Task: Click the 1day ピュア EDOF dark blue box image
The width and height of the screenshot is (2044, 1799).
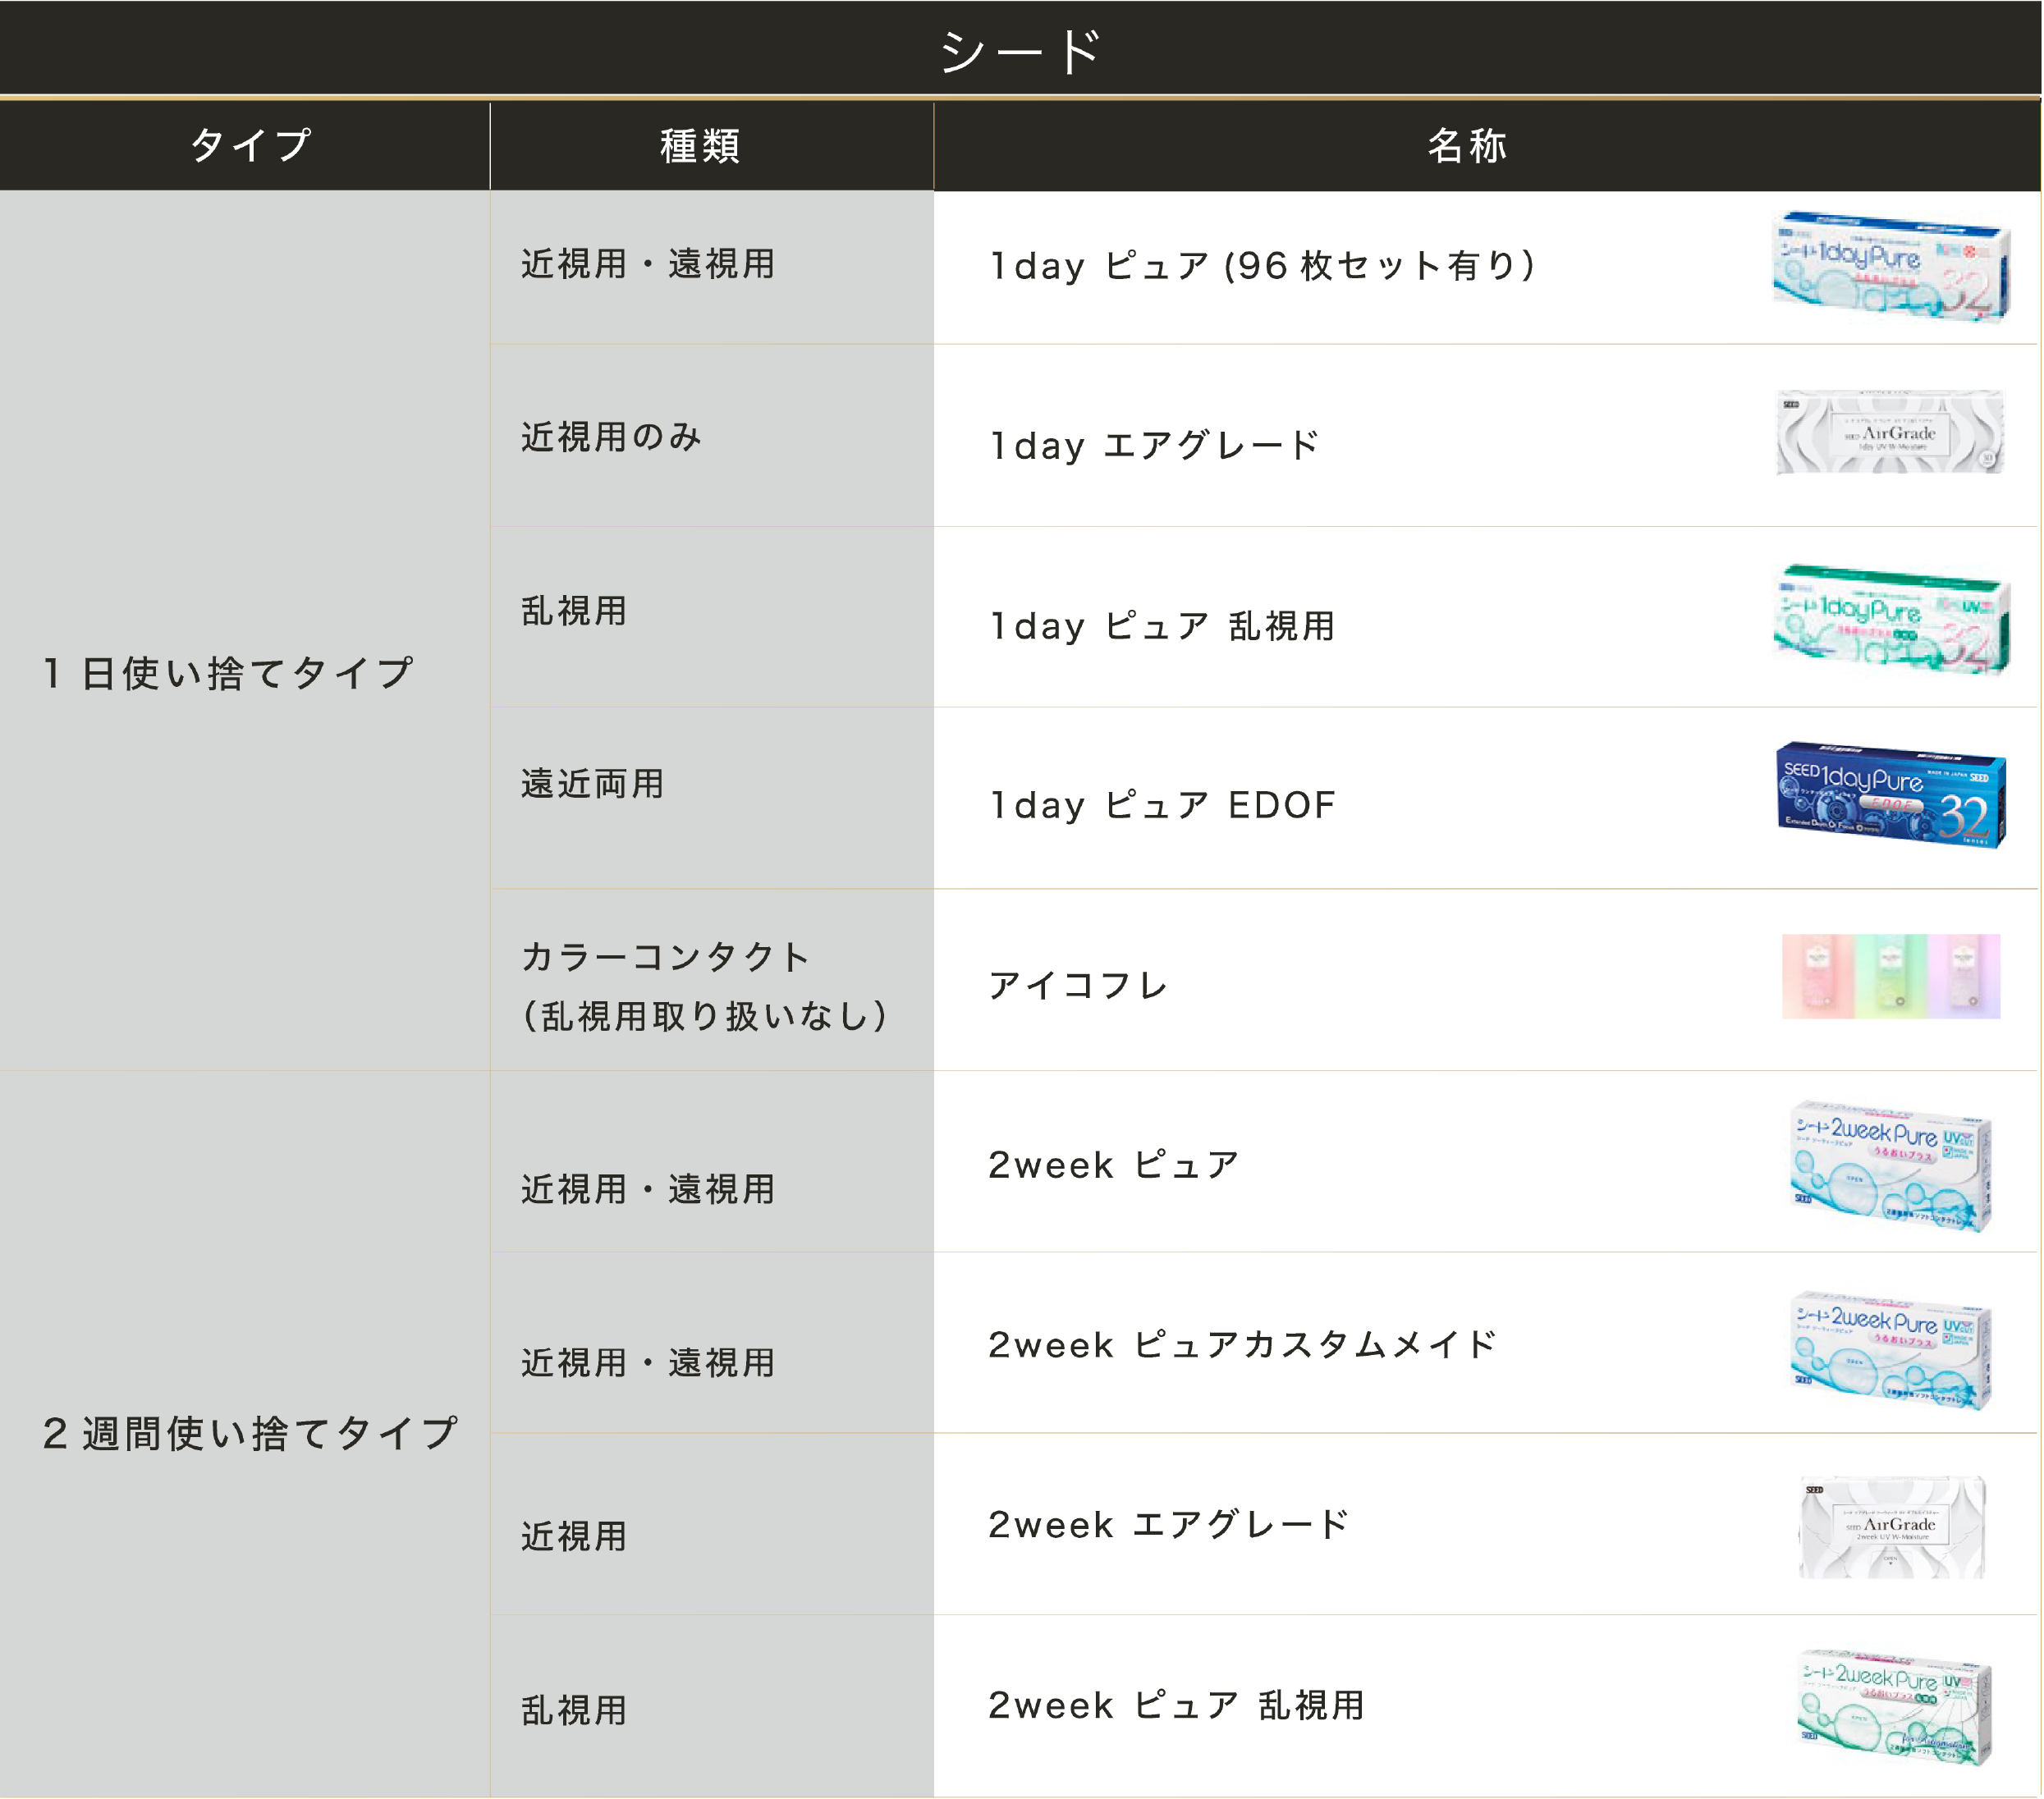Action: [1890, 796]
